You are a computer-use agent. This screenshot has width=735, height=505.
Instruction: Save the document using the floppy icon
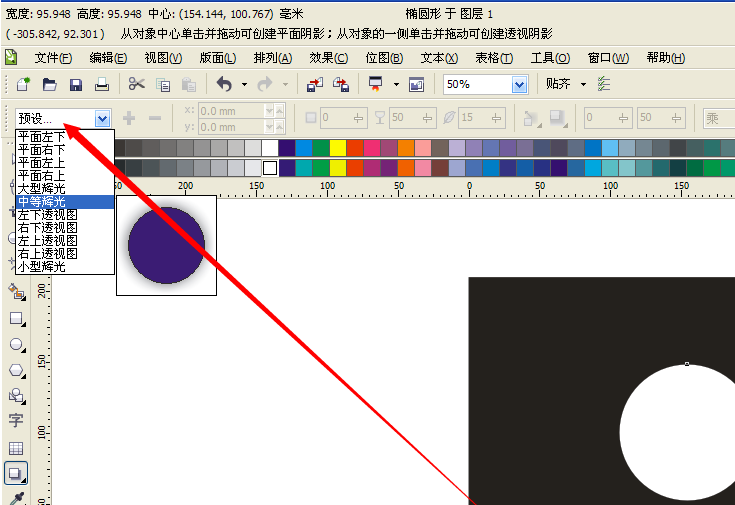click(x=76, y=85)
